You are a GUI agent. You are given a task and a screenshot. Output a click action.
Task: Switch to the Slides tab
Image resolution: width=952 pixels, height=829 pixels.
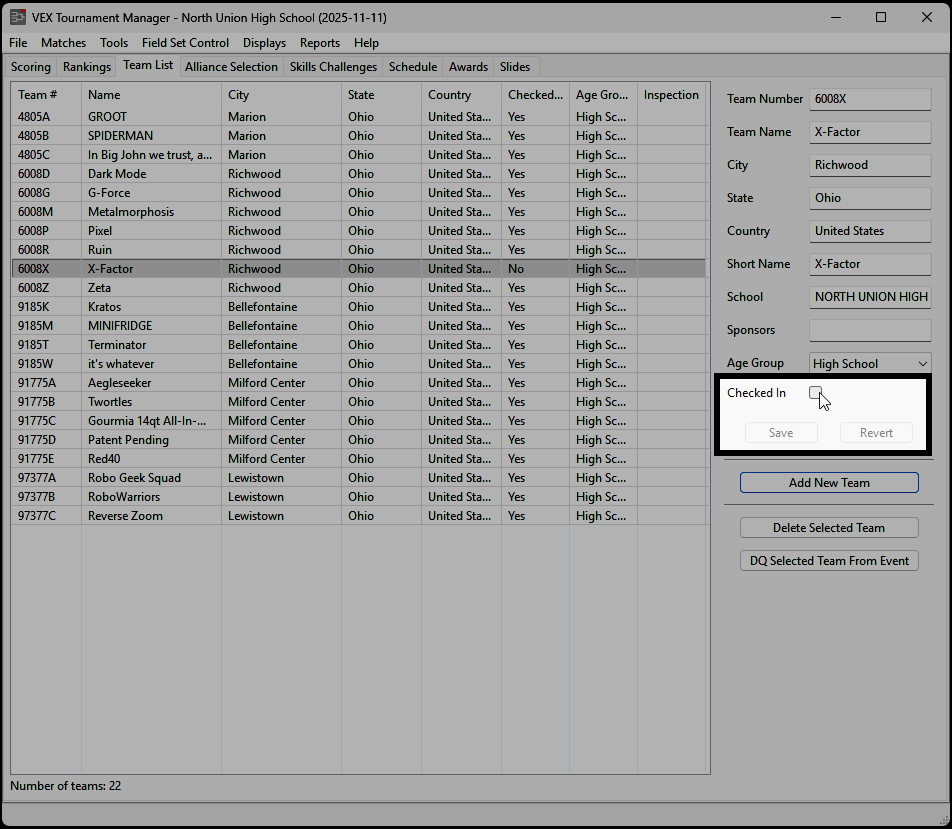(515, 67)
